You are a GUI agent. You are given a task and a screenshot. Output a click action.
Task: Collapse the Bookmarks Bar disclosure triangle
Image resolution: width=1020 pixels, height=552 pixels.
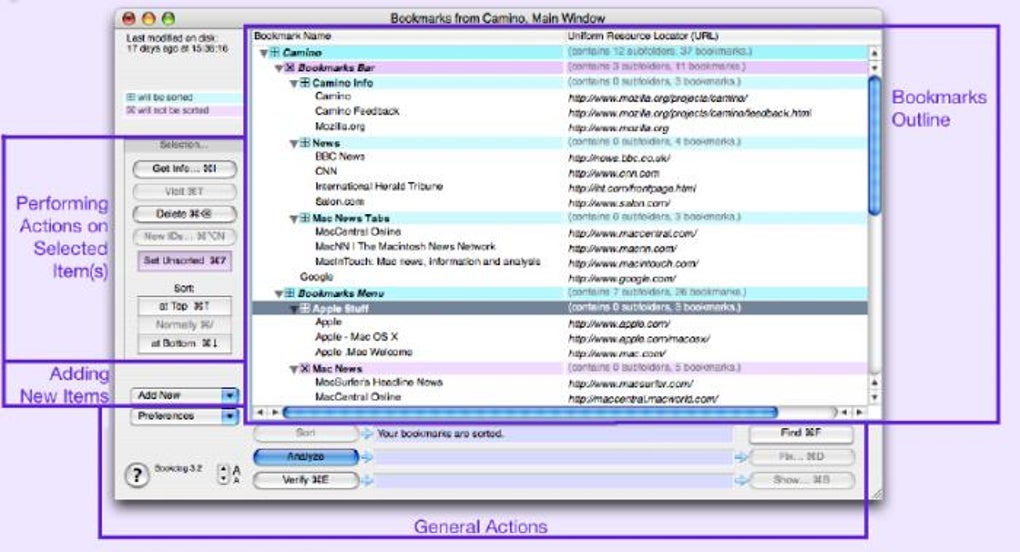tap(278, 68)
